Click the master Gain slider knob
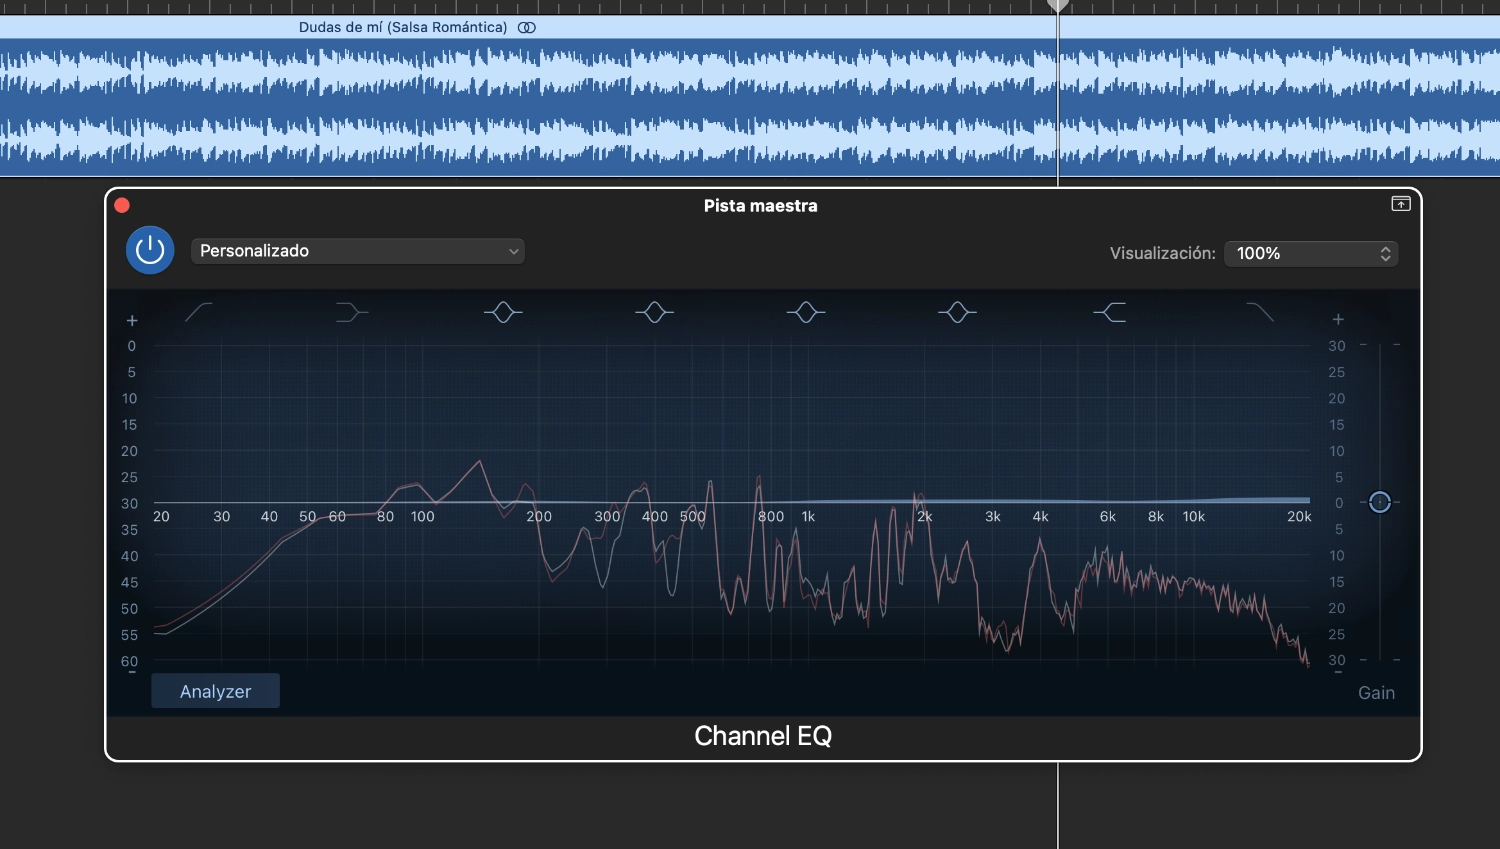 [1380, 502]
